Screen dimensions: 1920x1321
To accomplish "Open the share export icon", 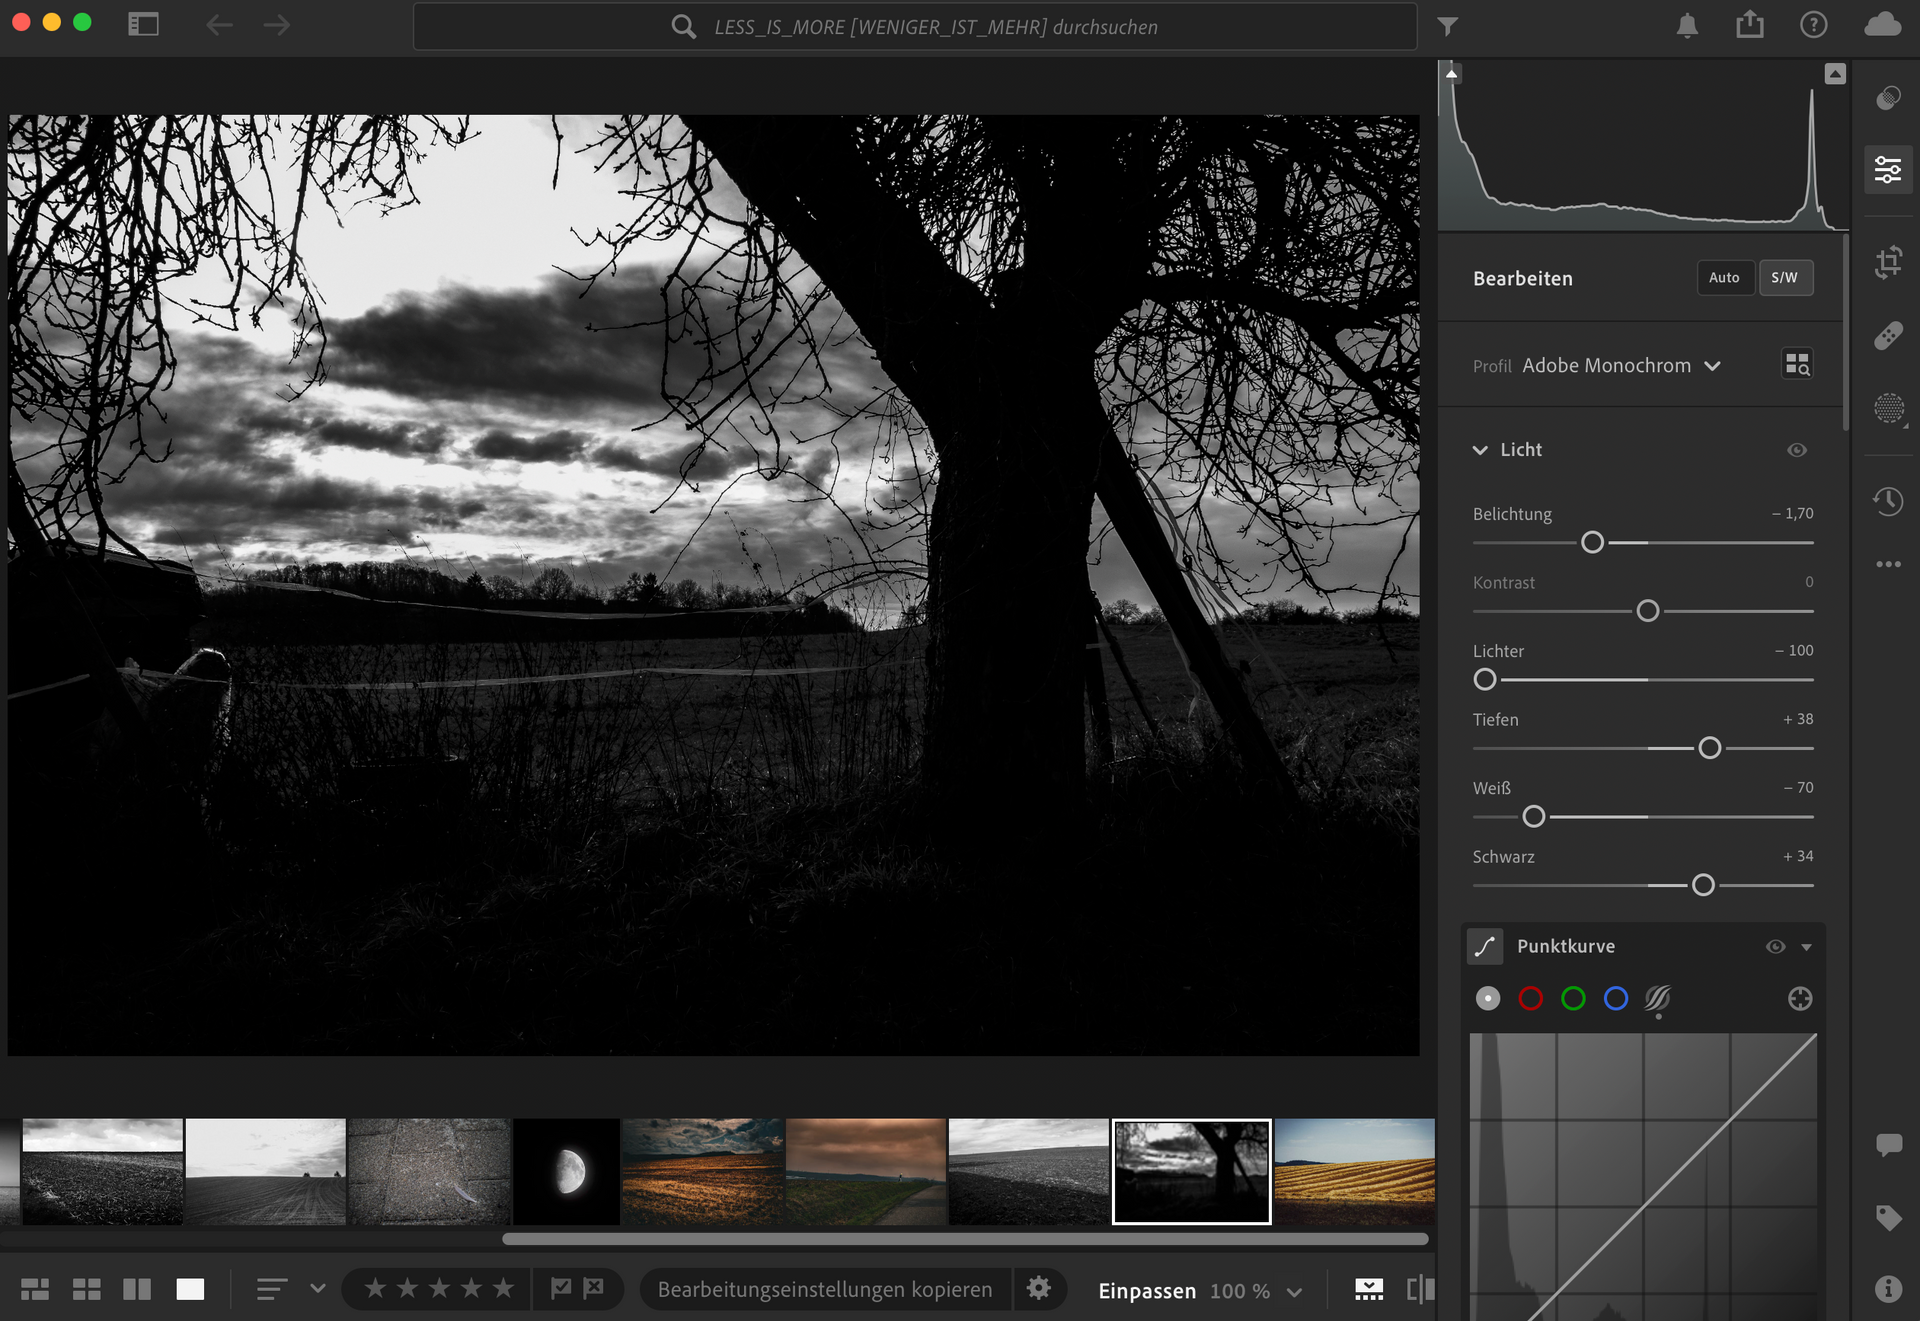I will pyautogui.click(x=1749, y=25).
